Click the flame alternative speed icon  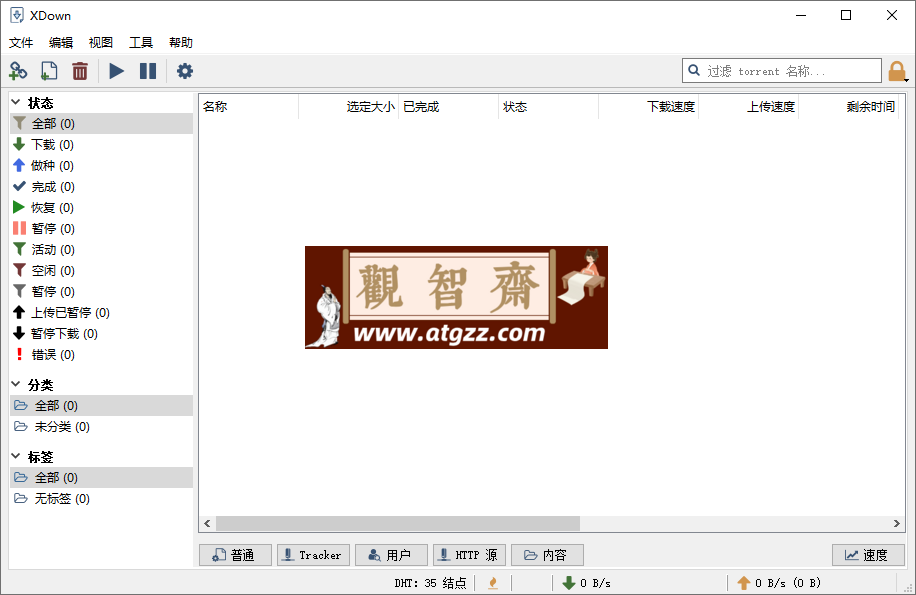point(493,583)
